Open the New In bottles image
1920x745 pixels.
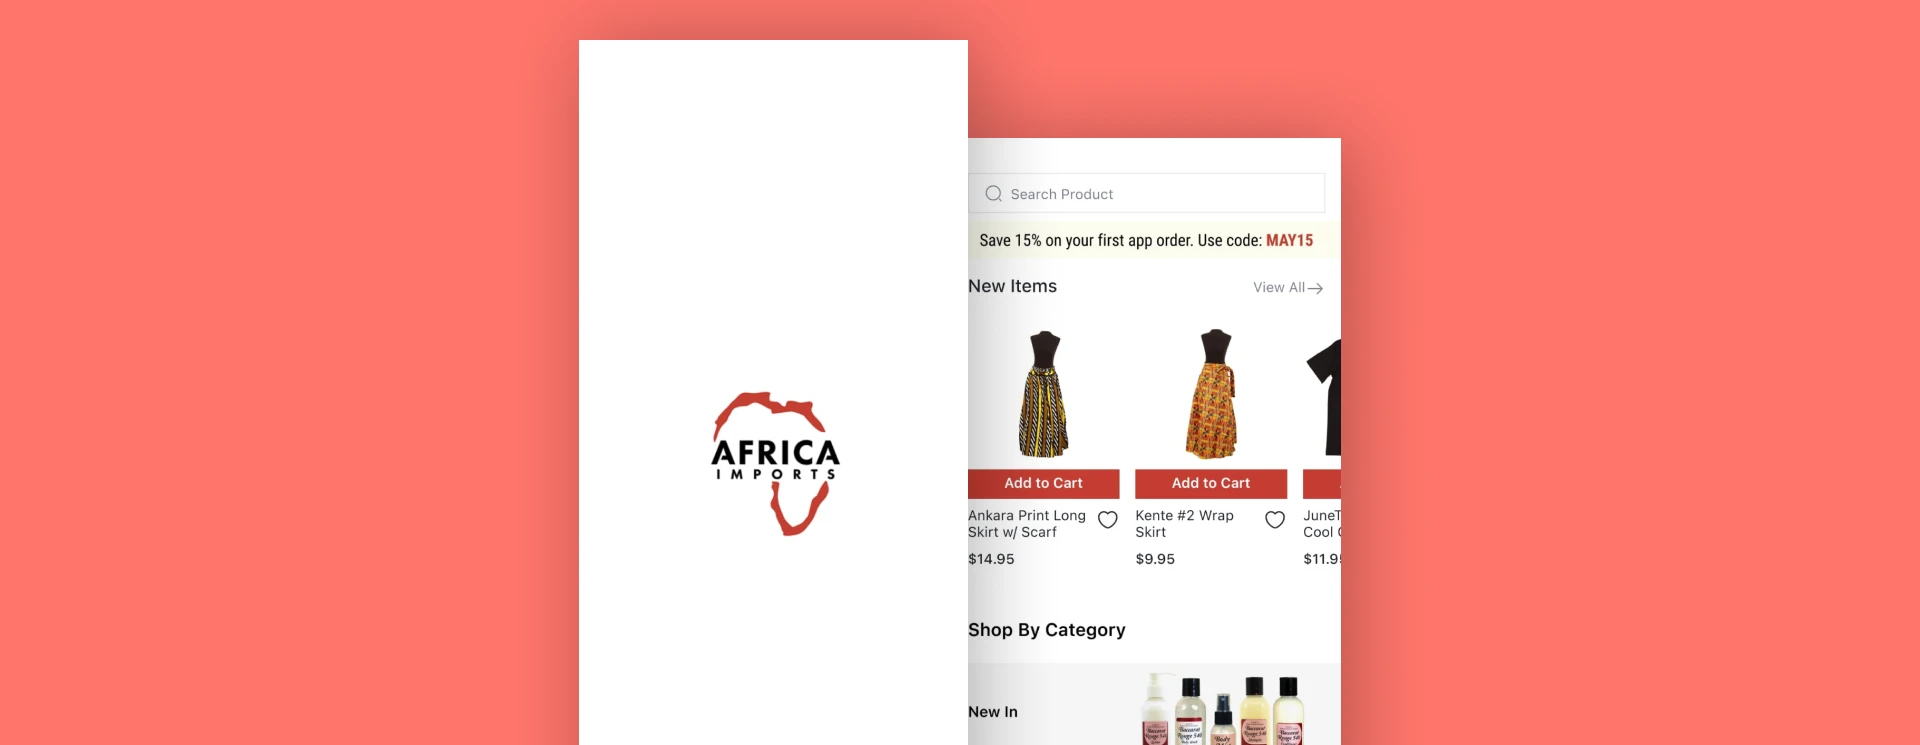pos(1222,709)
